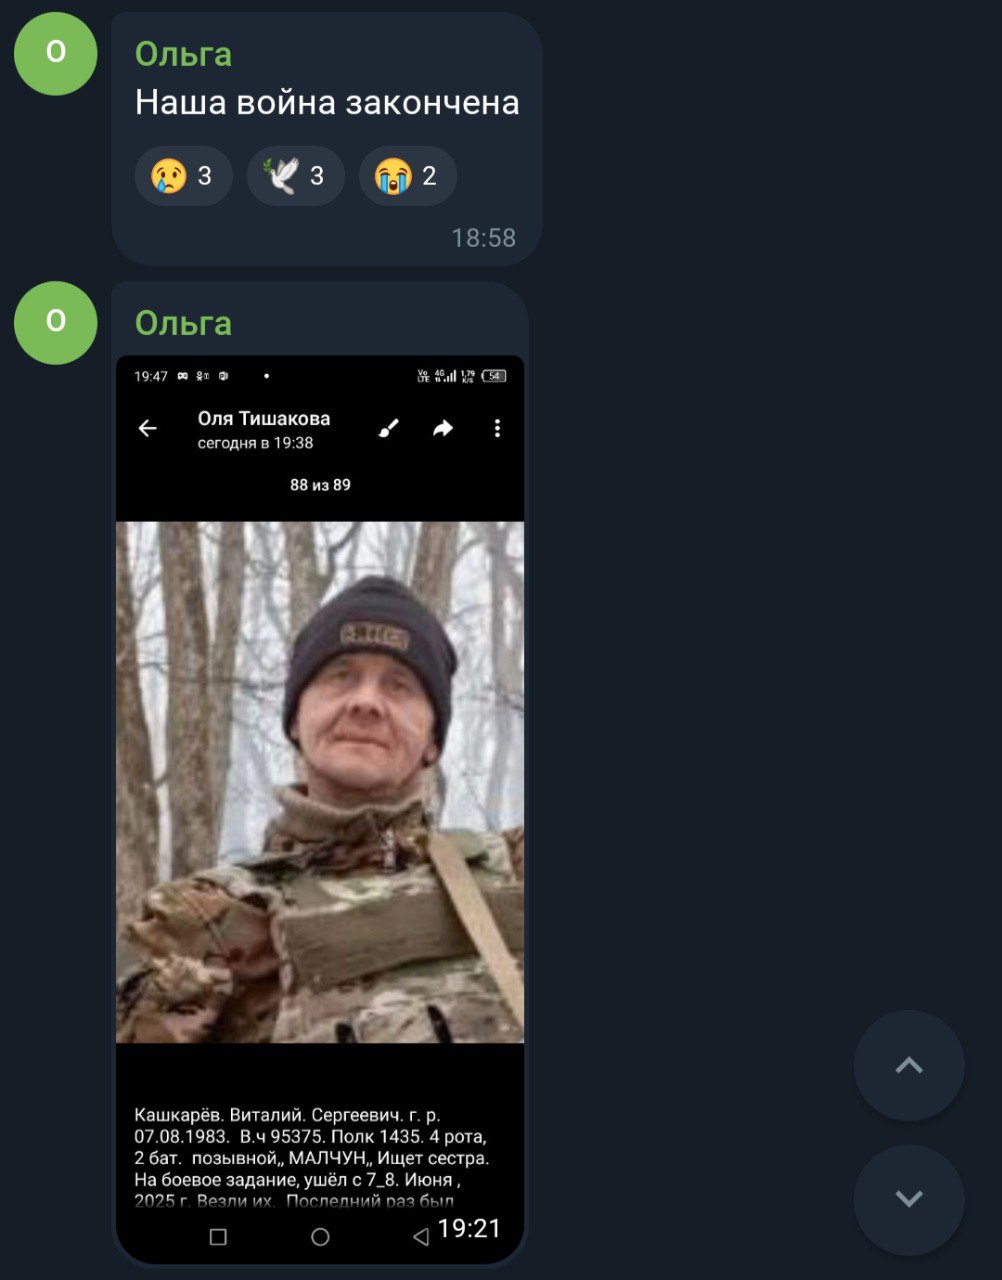
Task: Open Ольга's avatar on second message
Action: (56, 322)
